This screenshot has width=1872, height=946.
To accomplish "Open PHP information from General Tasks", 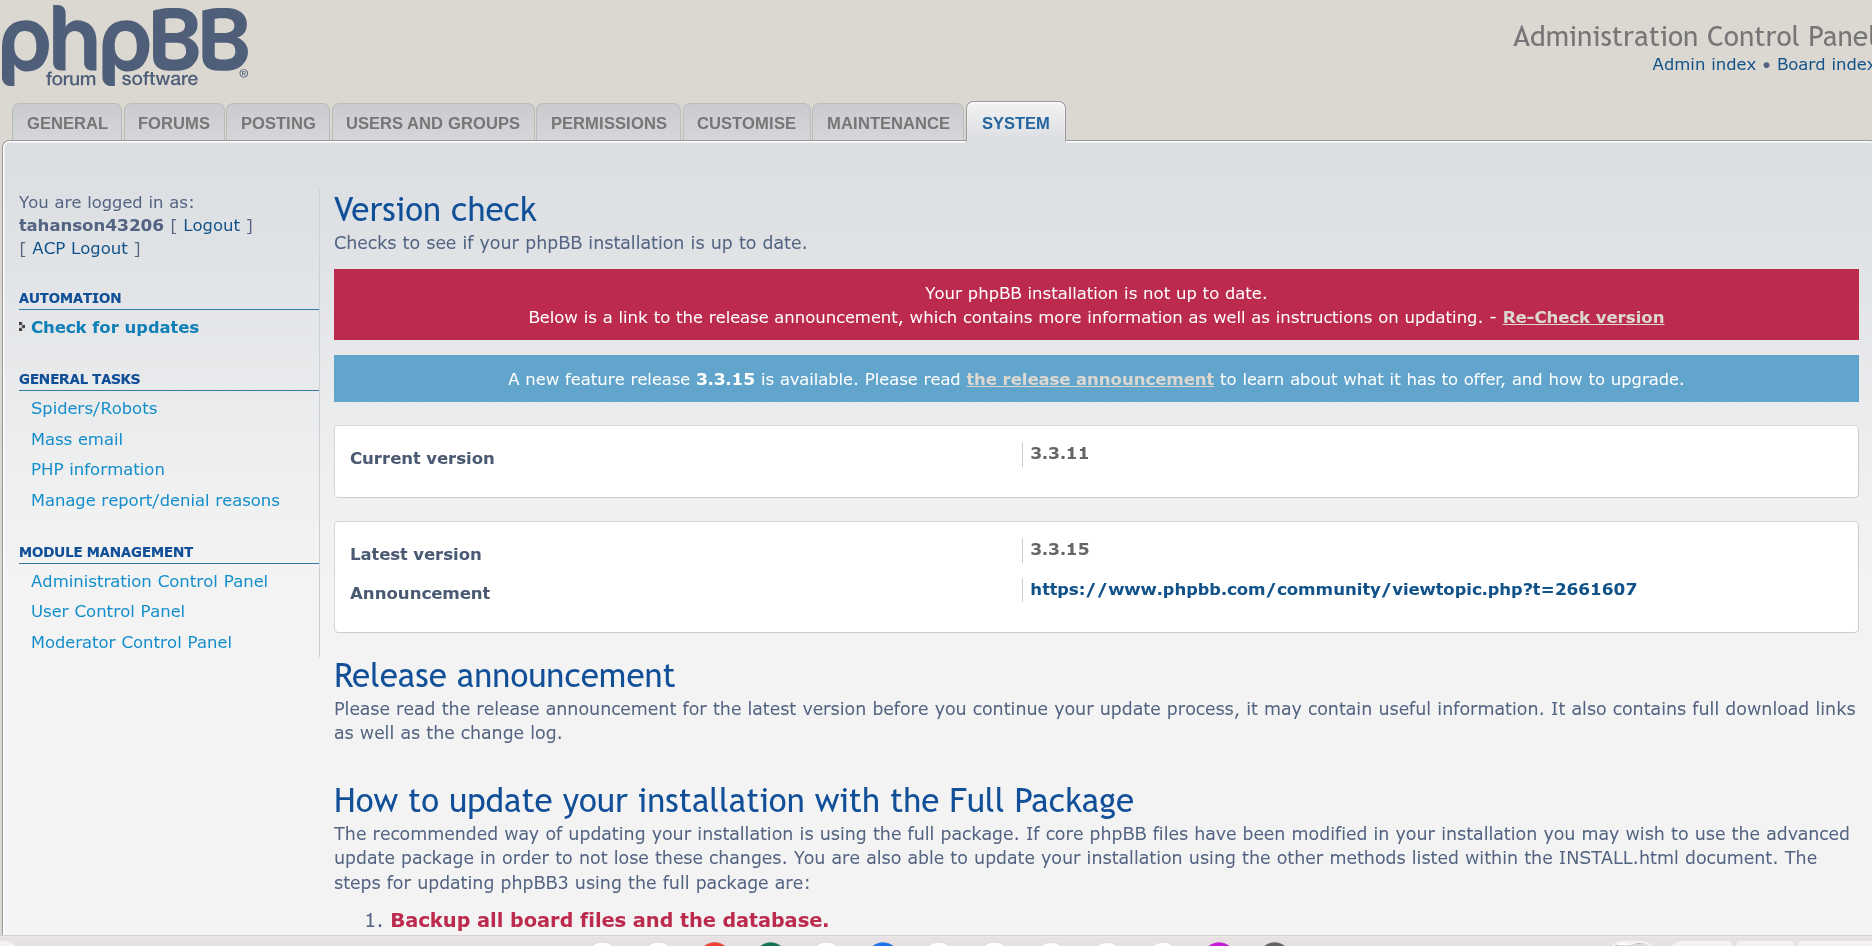I will (x=97, y=469).
